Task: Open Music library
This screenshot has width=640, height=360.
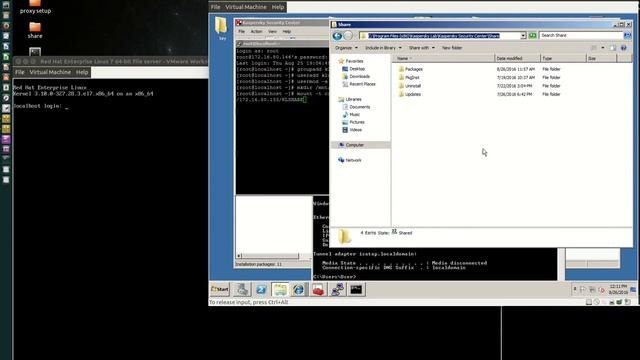Action: click(x=354, y=115)
